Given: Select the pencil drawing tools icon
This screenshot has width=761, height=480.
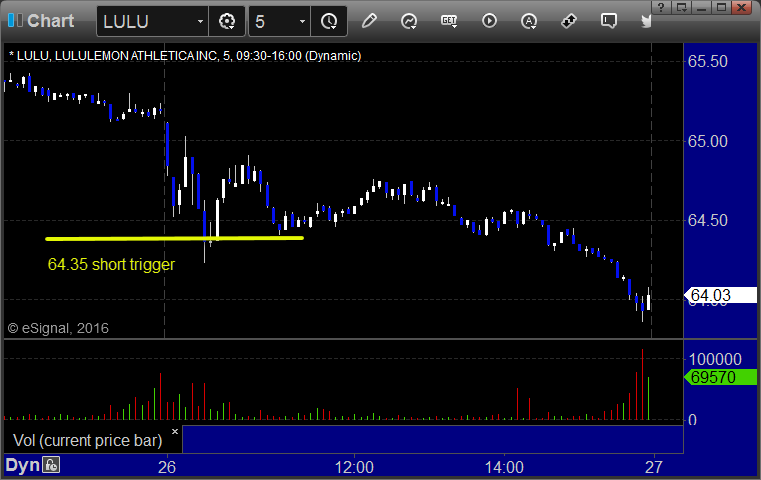Looking at the screenshot, I should (x=369, y=21).
